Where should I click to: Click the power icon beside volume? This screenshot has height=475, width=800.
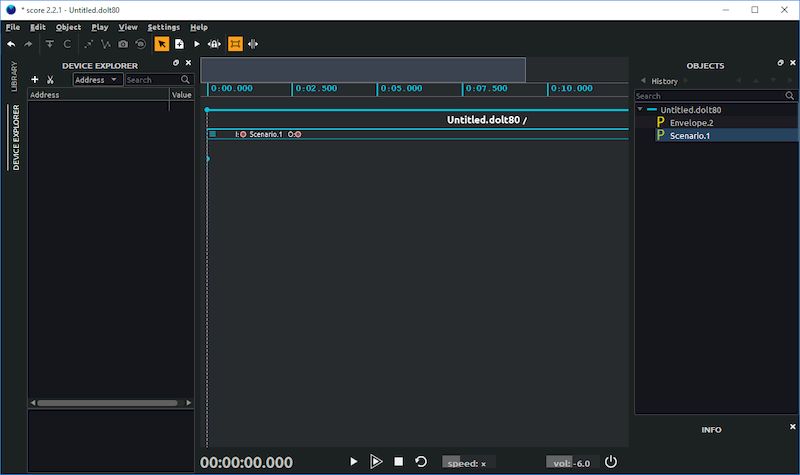(611, 462)
